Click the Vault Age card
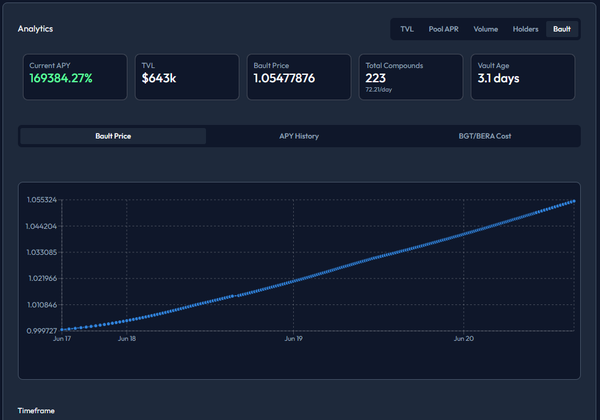 [524, 76]
